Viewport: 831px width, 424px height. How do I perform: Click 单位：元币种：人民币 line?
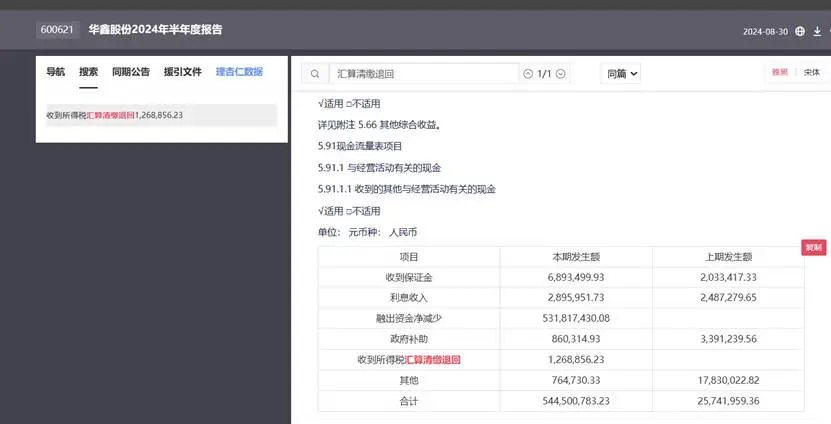click(x=367, y=232)
